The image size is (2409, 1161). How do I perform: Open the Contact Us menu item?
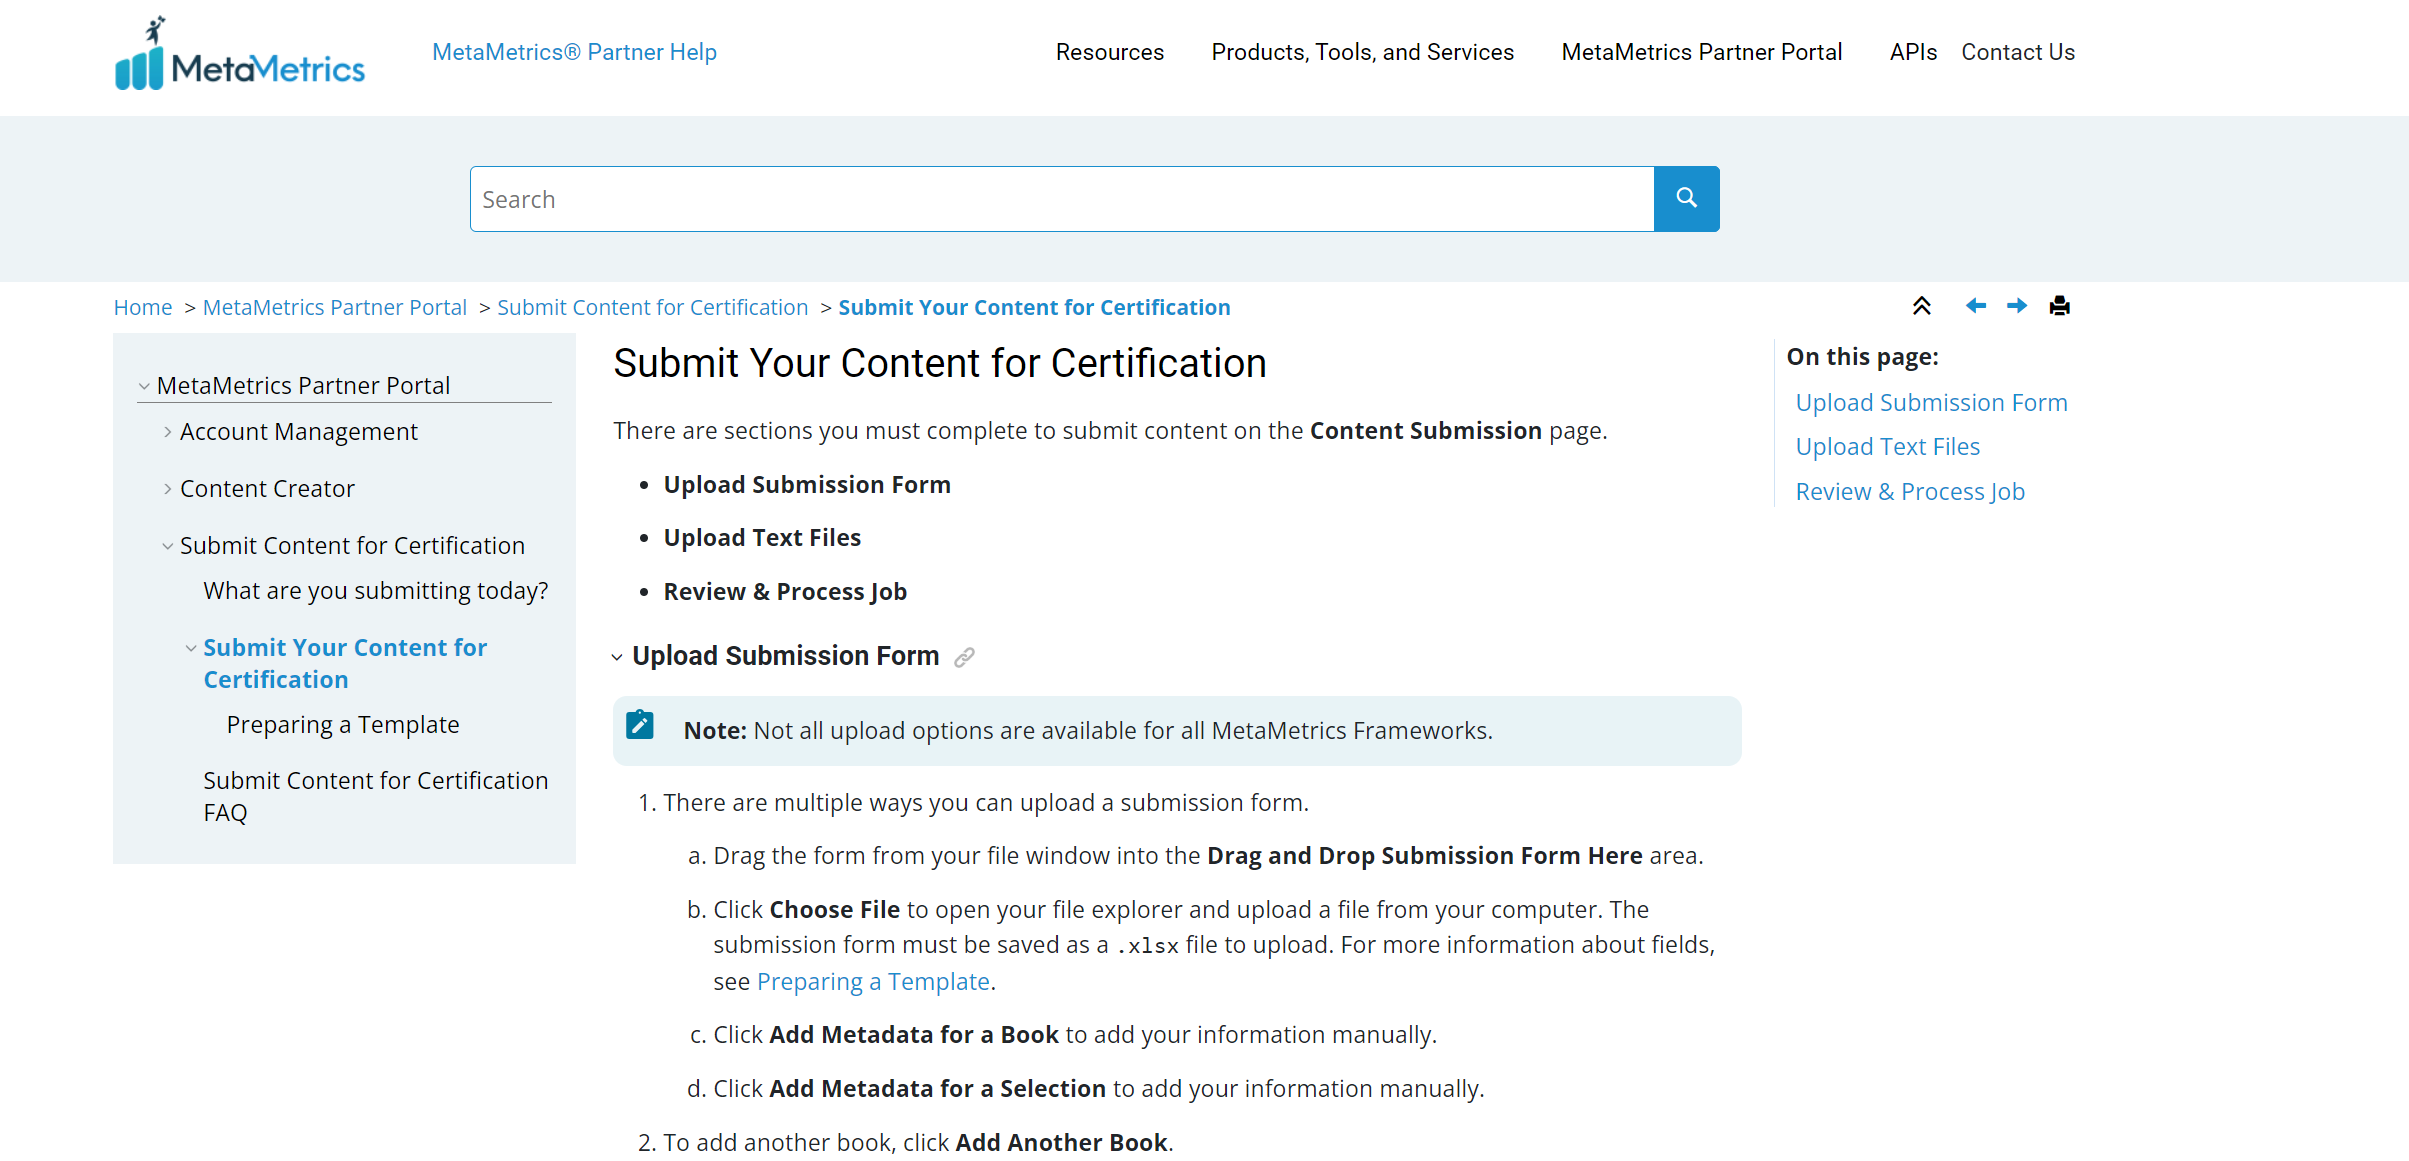[x=2018, y=52]
